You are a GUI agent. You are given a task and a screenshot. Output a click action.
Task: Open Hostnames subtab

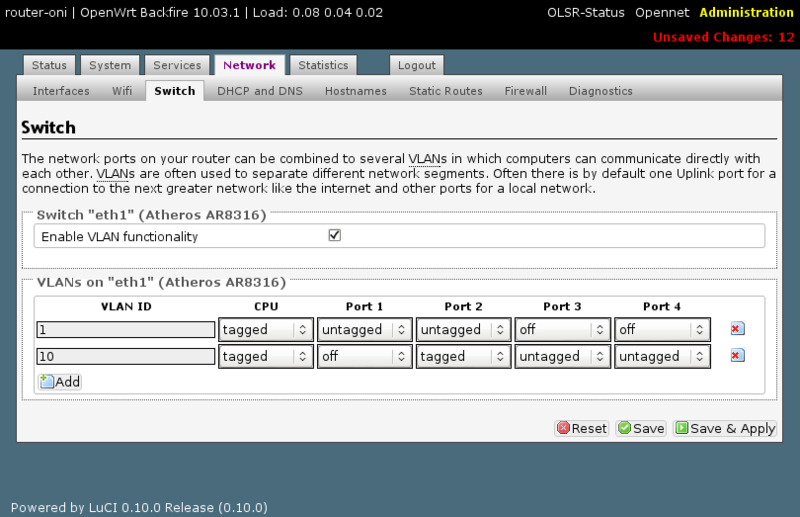click(x=356, y=91)
